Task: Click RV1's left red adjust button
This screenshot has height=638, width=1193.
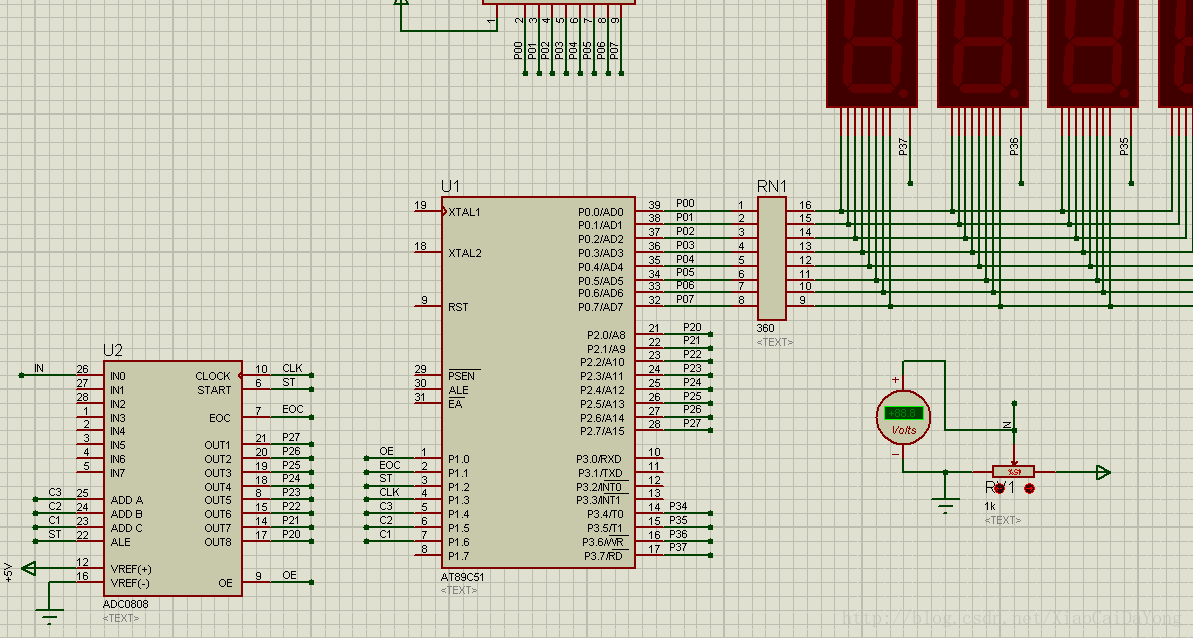Action: click(999, 488)
